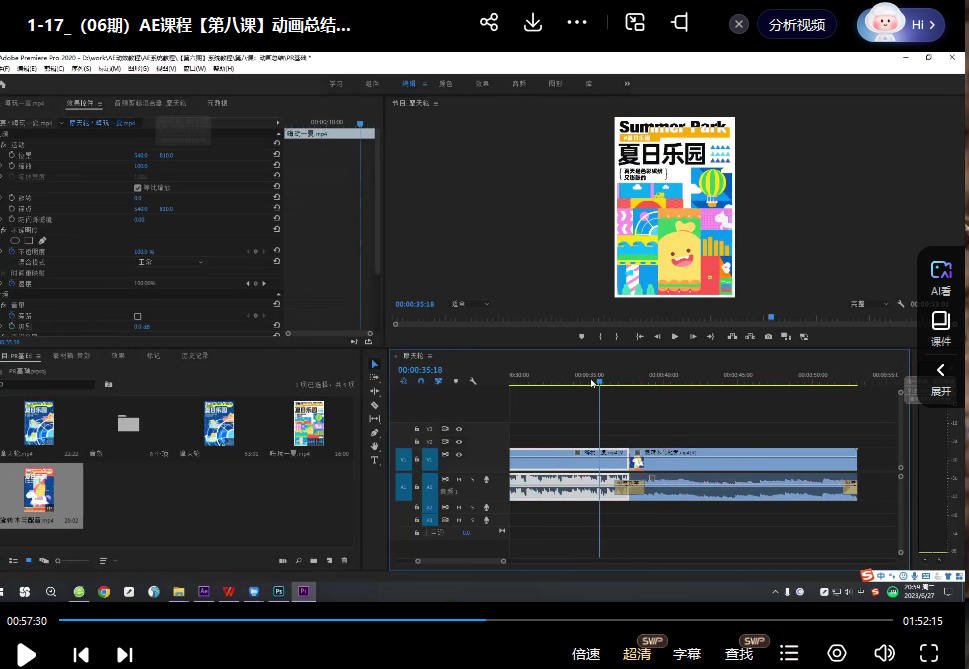Viewport: 969px width, 669px height.
Task: Toggle V1 track eye visibility
Action: [x=459, y=455]
